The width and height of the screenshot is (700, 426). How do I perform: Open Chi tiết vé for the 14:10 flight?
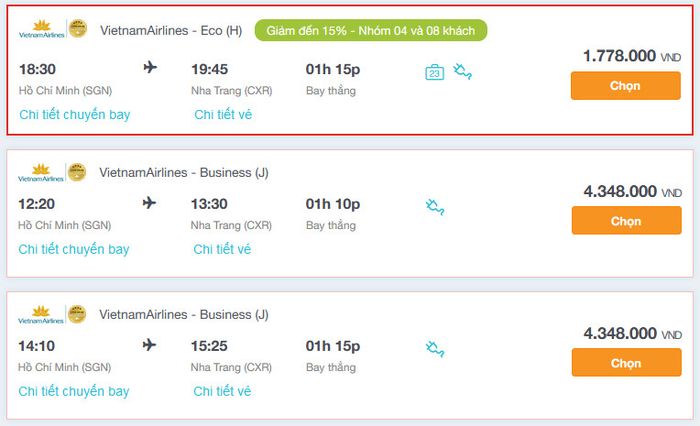(222, 391)
